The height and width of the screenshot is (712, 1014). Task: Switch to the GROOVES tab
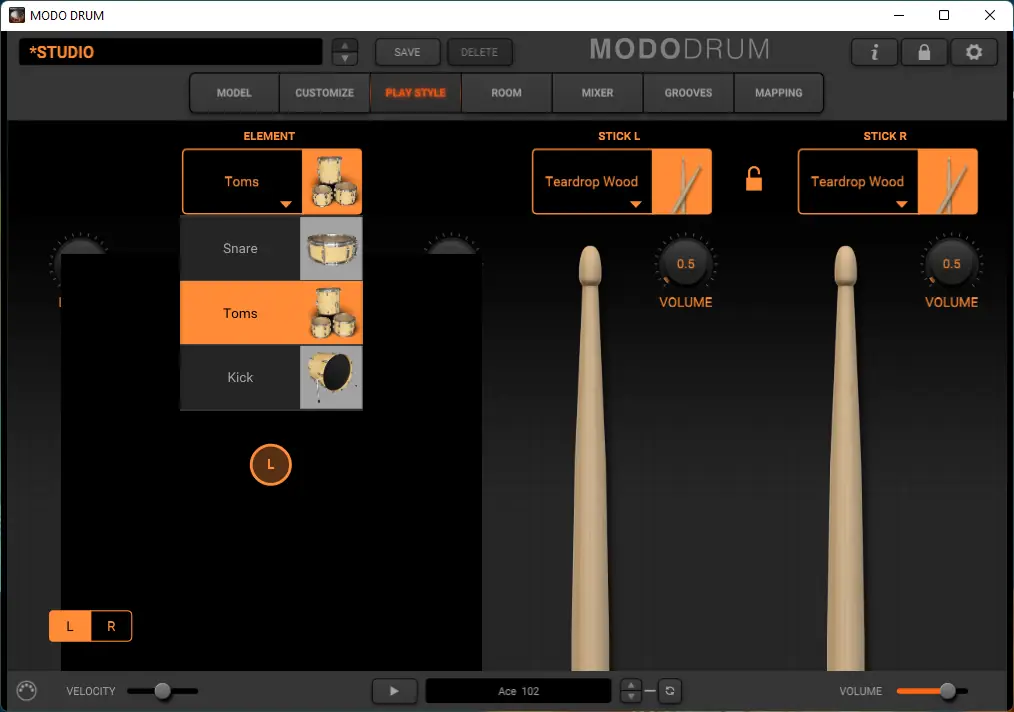688,93
